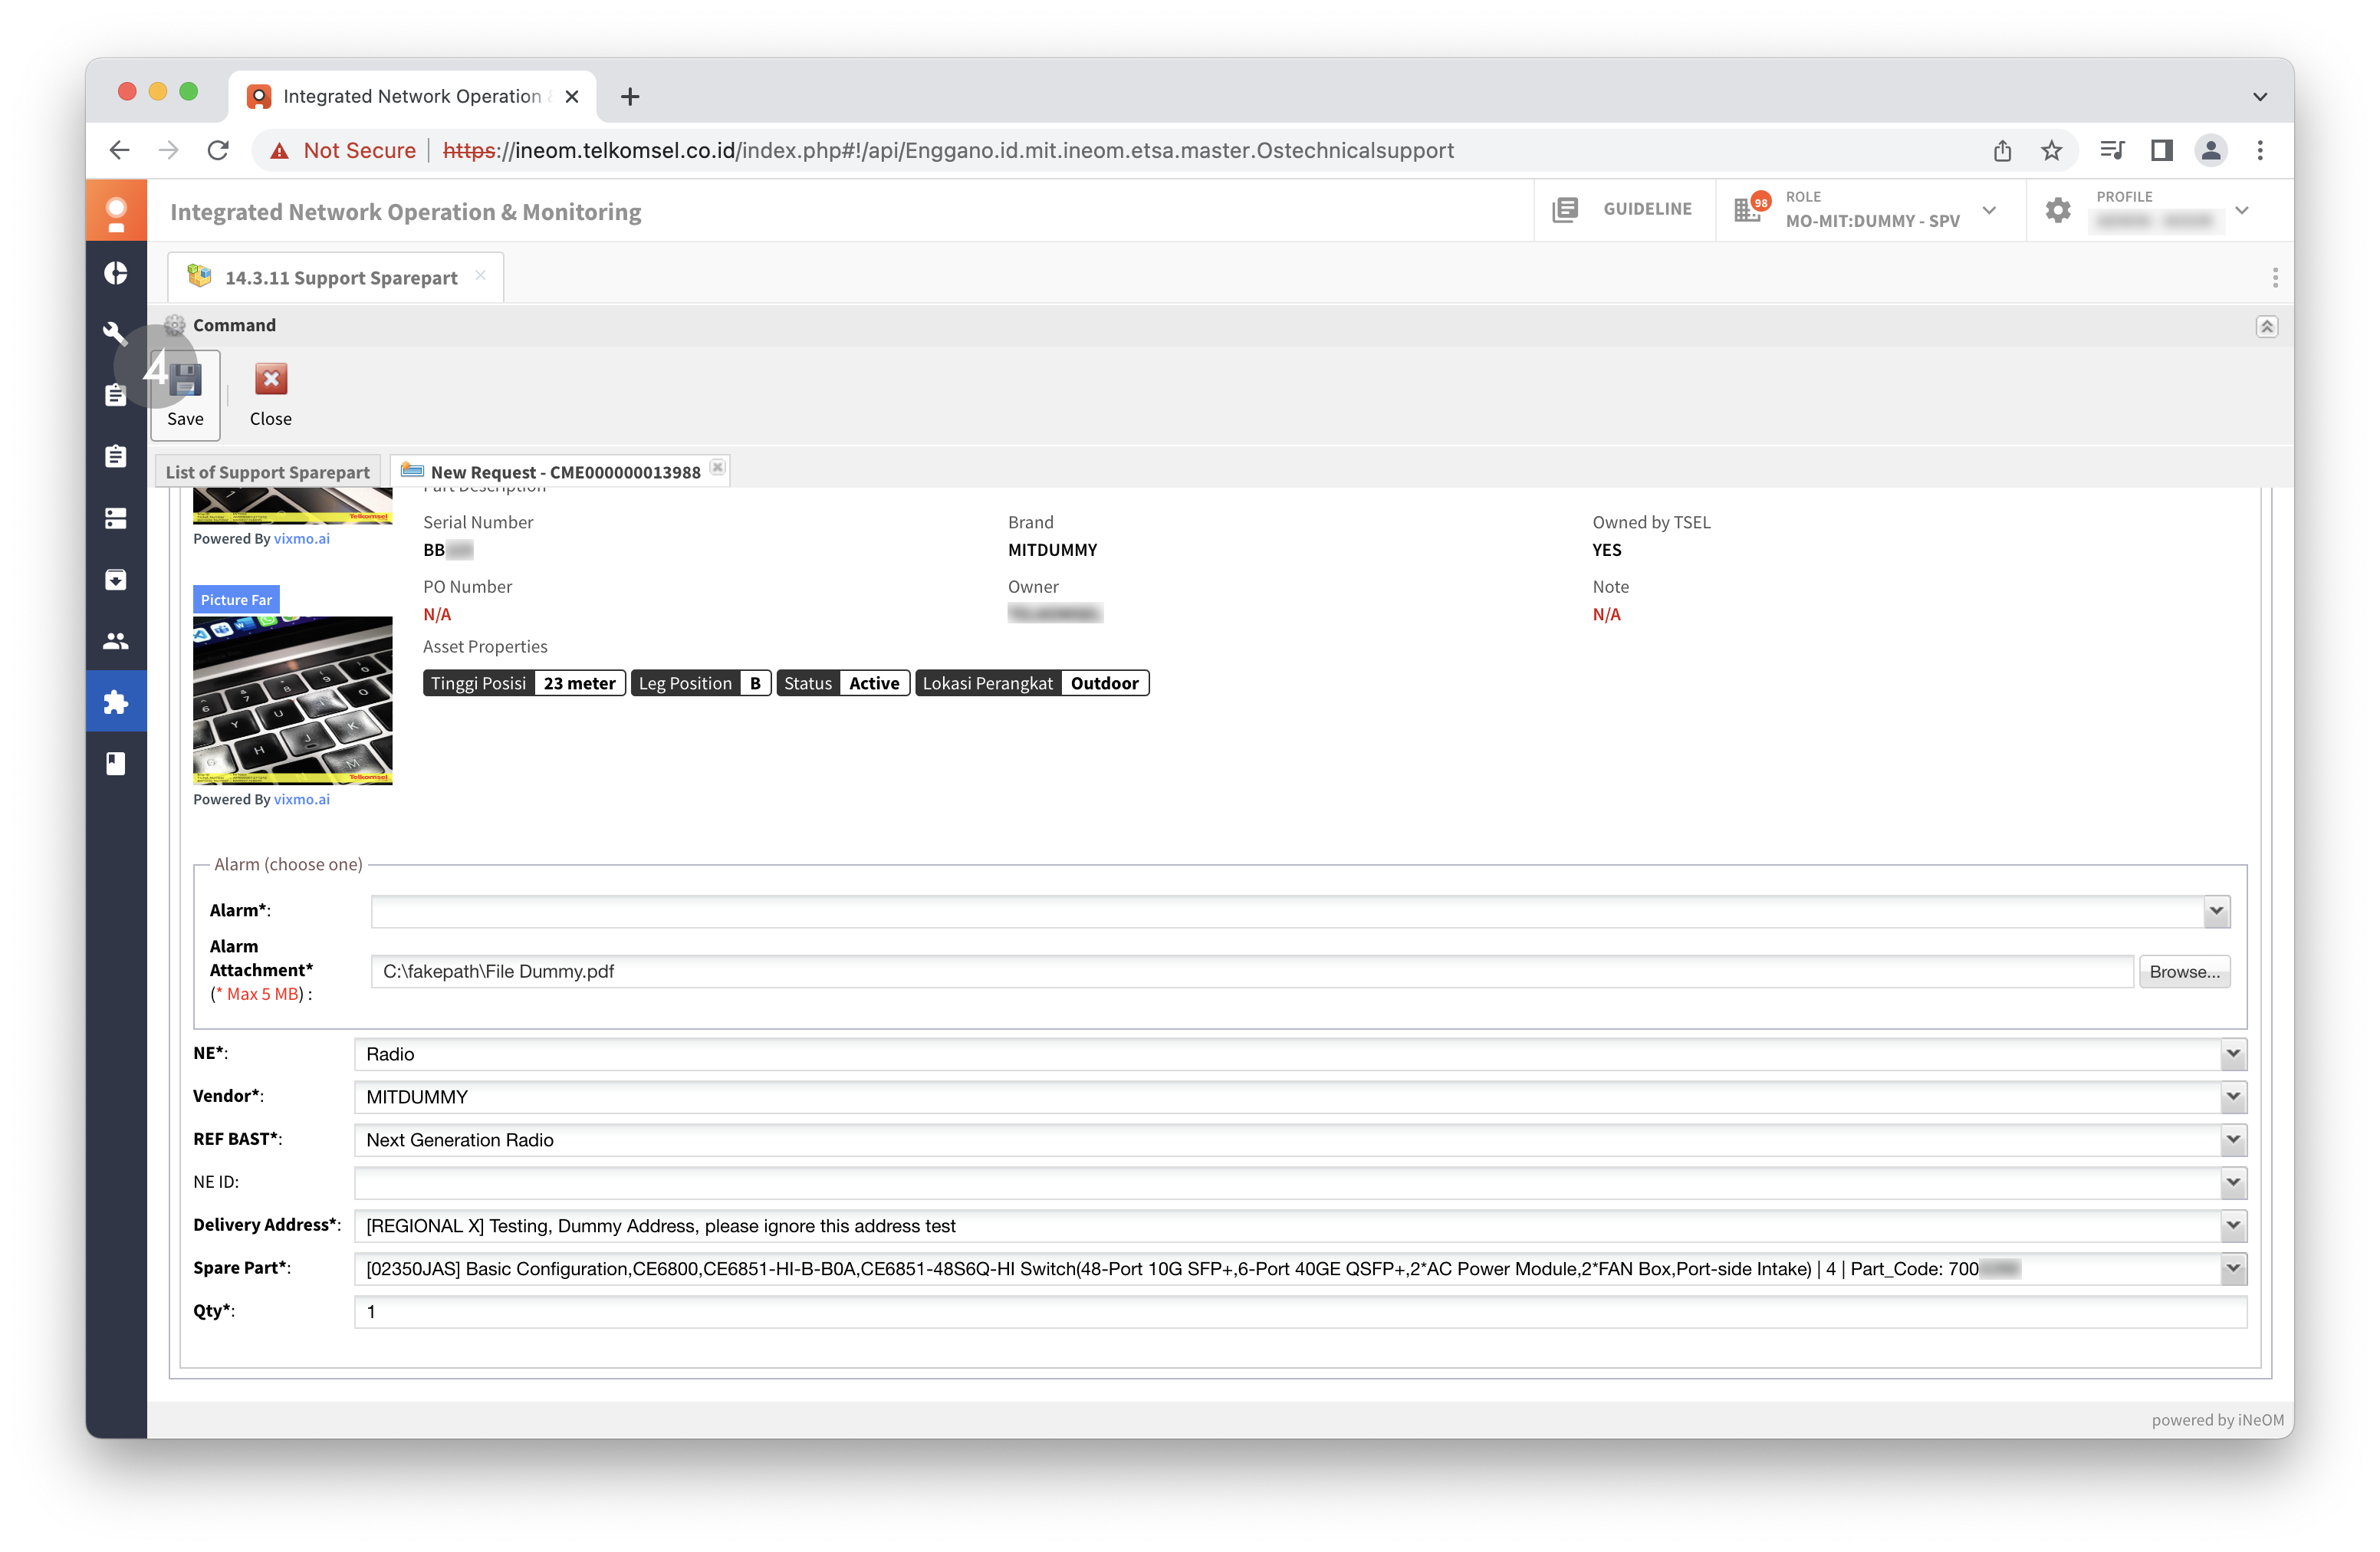Click the Picture Far label
Viewport: 2380px width, 1552px height.
236,600
